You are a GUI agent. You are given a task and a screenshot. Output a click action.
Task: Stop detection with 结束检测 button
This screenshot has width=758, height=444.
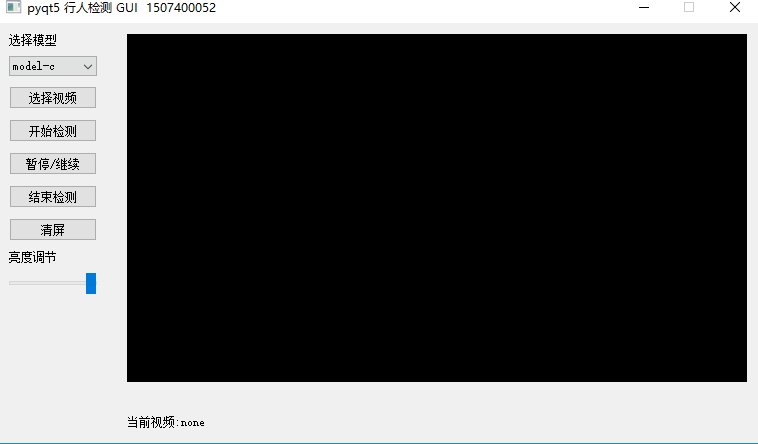tap(53, 196)
